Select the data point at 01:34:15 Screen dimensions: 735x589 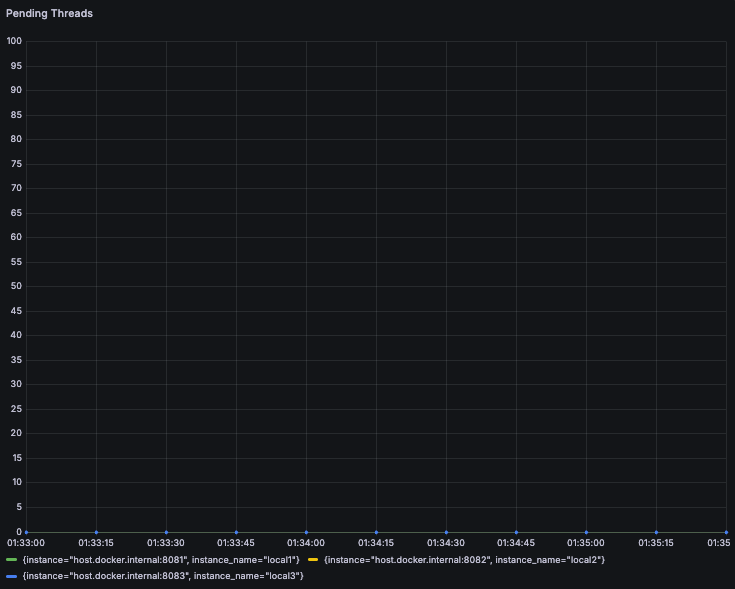(x=376, y=532)
